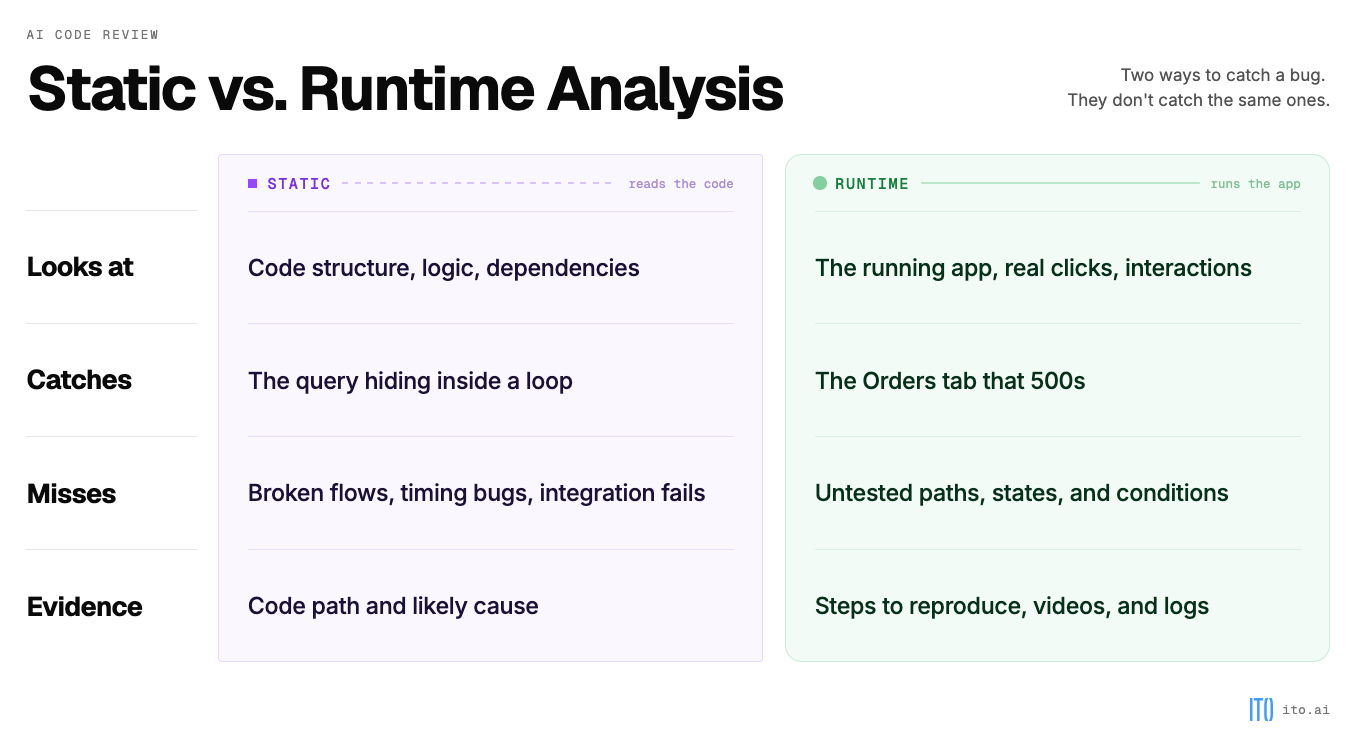The image size is (1362, 751).
Task: Select the 'Misses' row label
Action: (x=71, y=494)
